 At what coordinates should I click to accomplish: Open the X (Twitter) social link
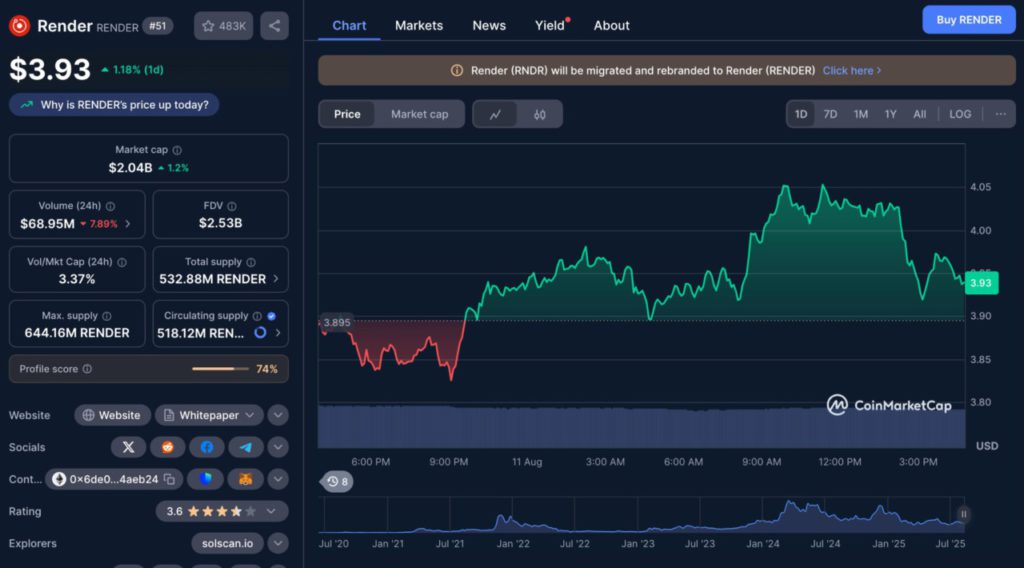128,447
